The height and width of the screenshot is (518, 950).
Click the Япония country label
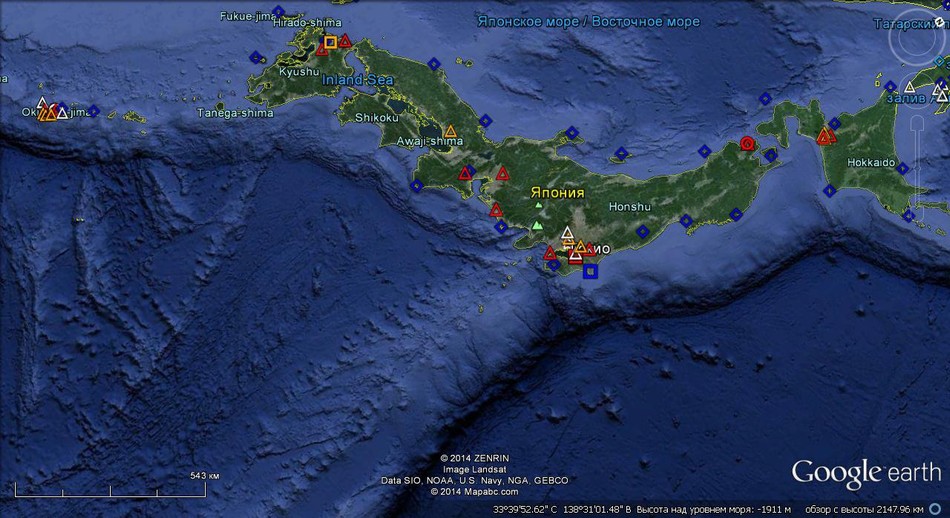(x=557, y=191)
